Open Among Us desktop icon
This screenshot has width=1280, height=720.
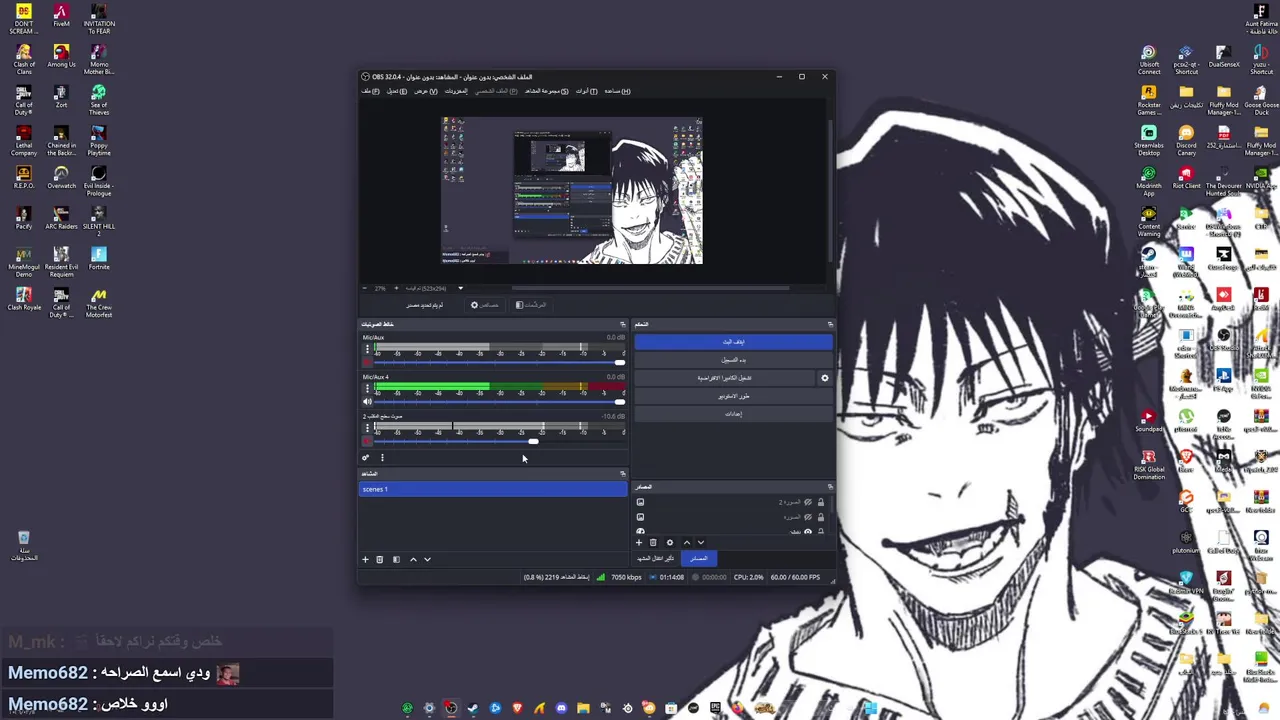(x=61, y=55)
